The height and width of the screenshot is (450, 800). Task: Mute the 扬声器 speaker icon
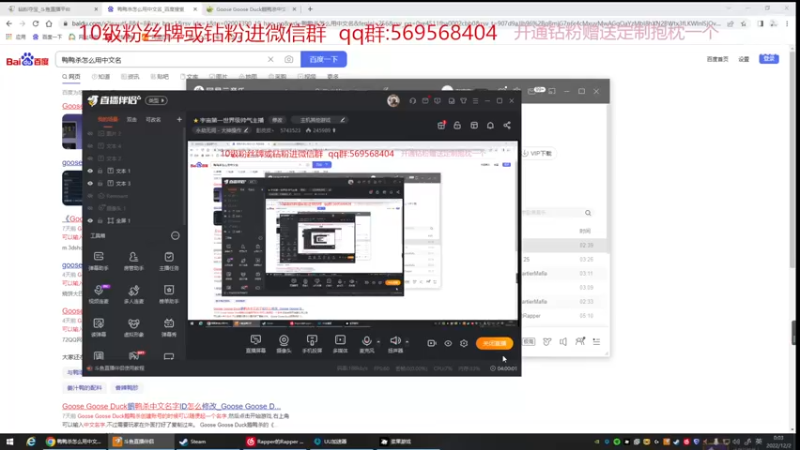[x=395, y=340]
